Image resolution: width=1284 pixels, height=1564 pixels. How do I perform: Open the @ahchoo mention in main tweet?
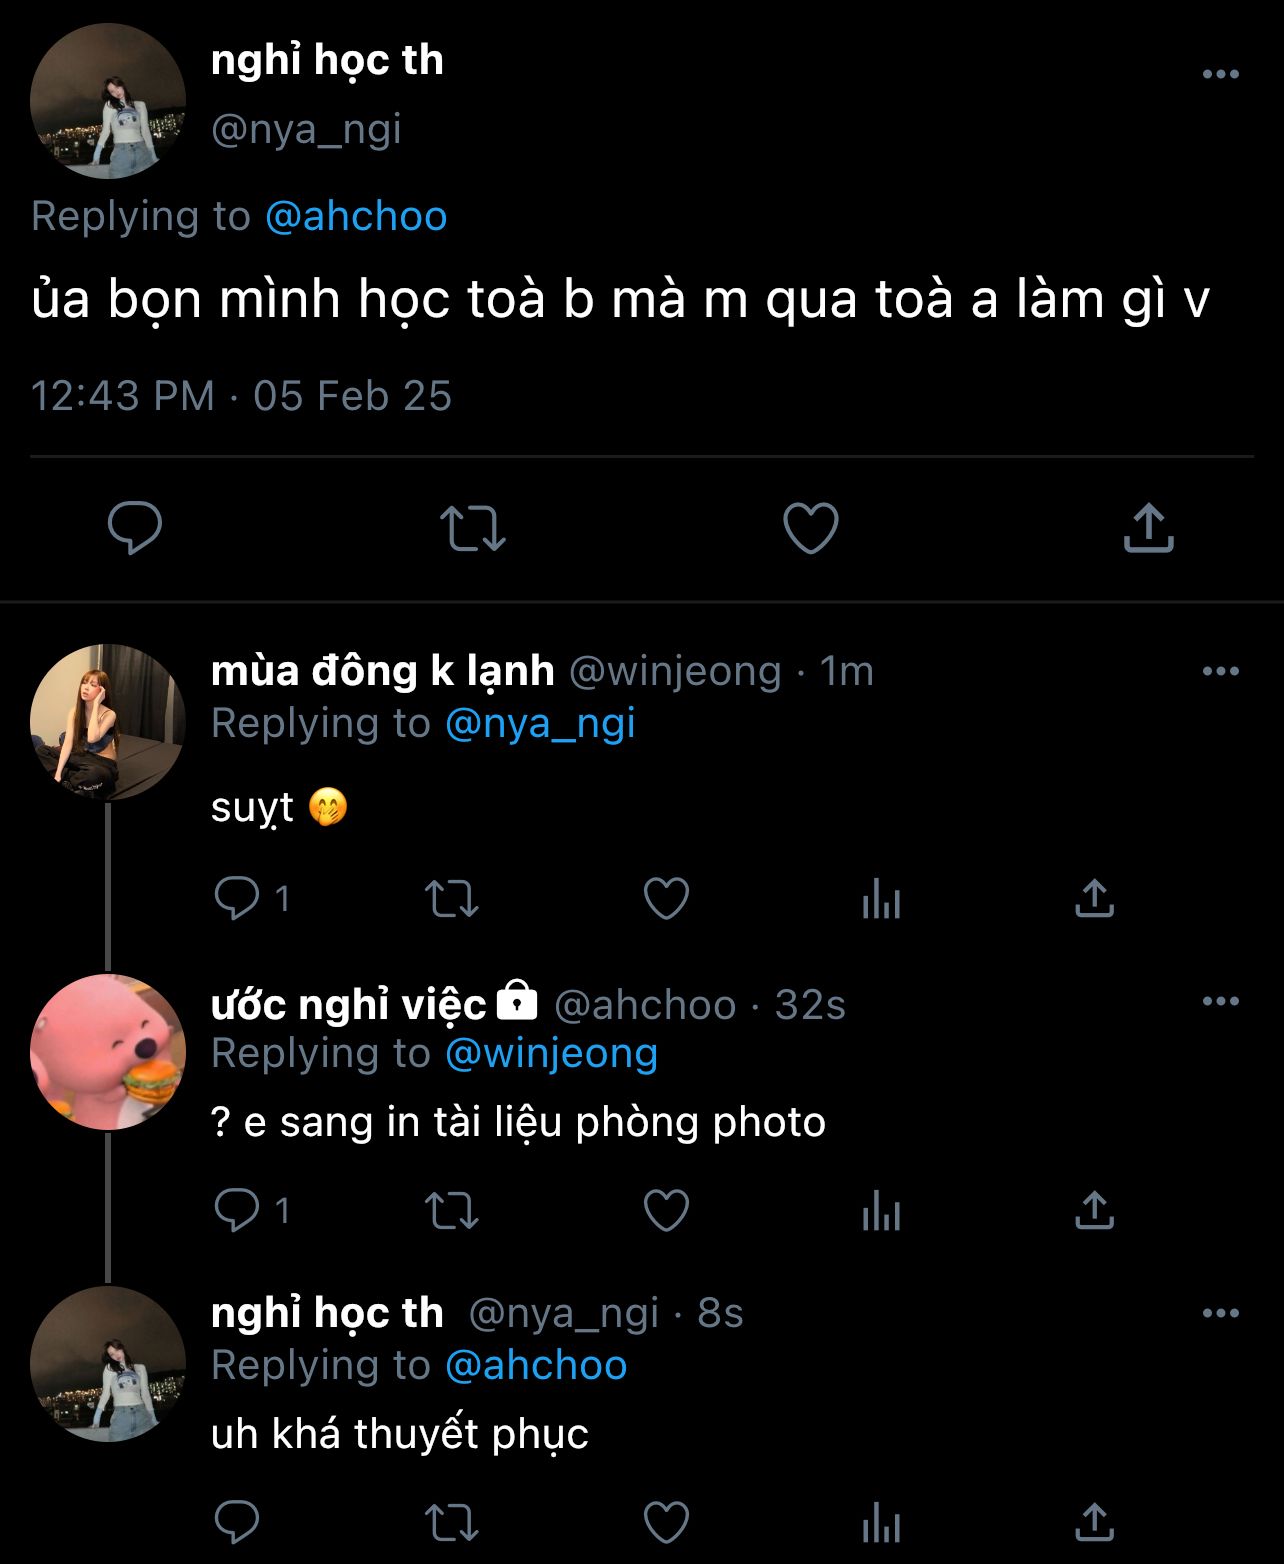[356, 216]
